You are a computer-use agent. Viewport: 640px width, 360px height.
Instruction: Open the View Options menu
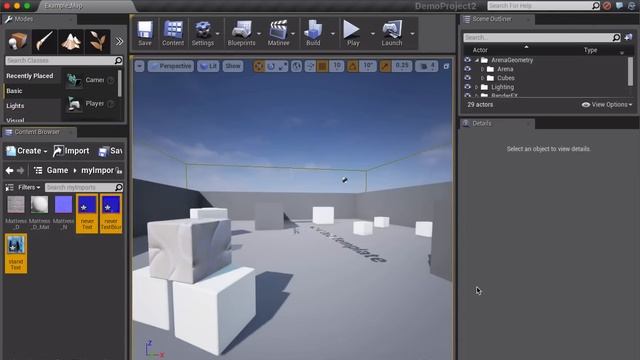click(607, 105)
